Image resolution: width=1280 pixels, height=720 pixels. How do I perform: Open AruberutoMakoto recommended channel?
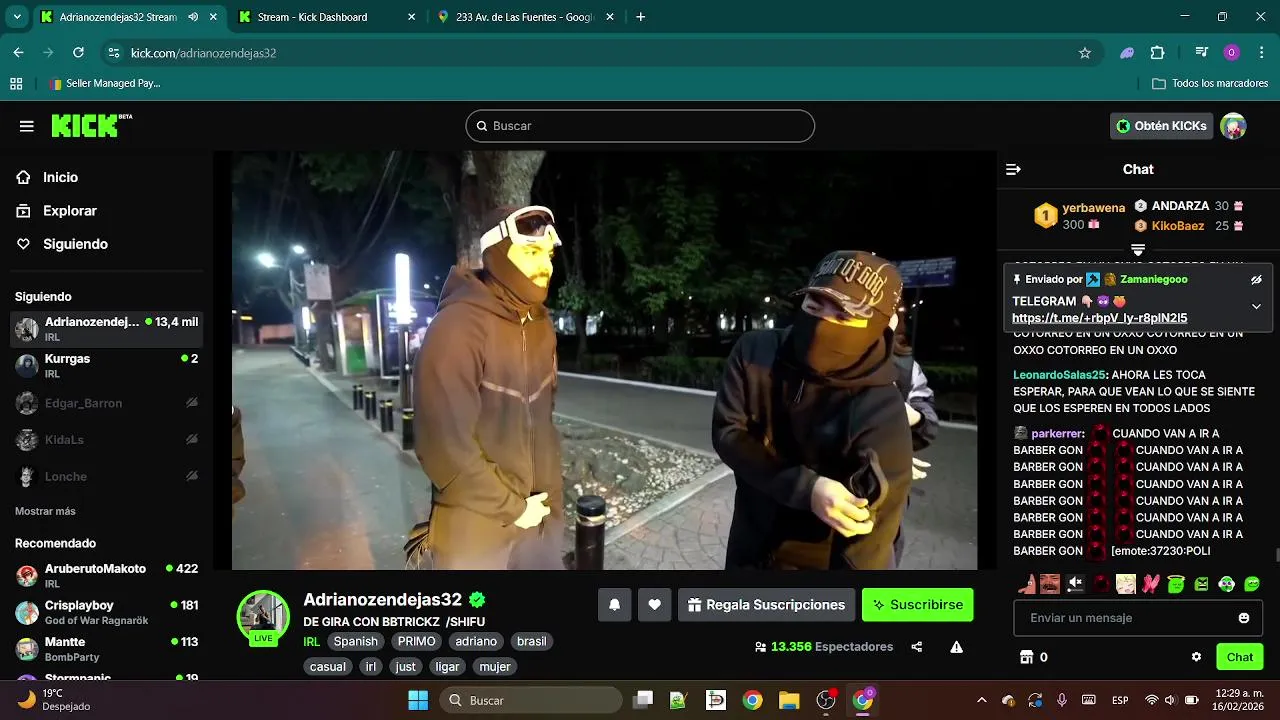106,575
